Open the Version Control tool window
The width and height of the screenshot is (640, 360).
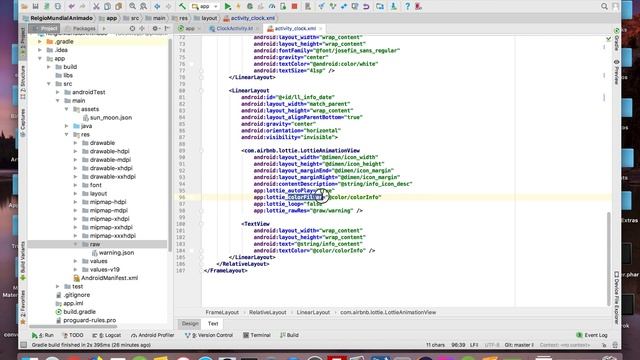(209, 335)
